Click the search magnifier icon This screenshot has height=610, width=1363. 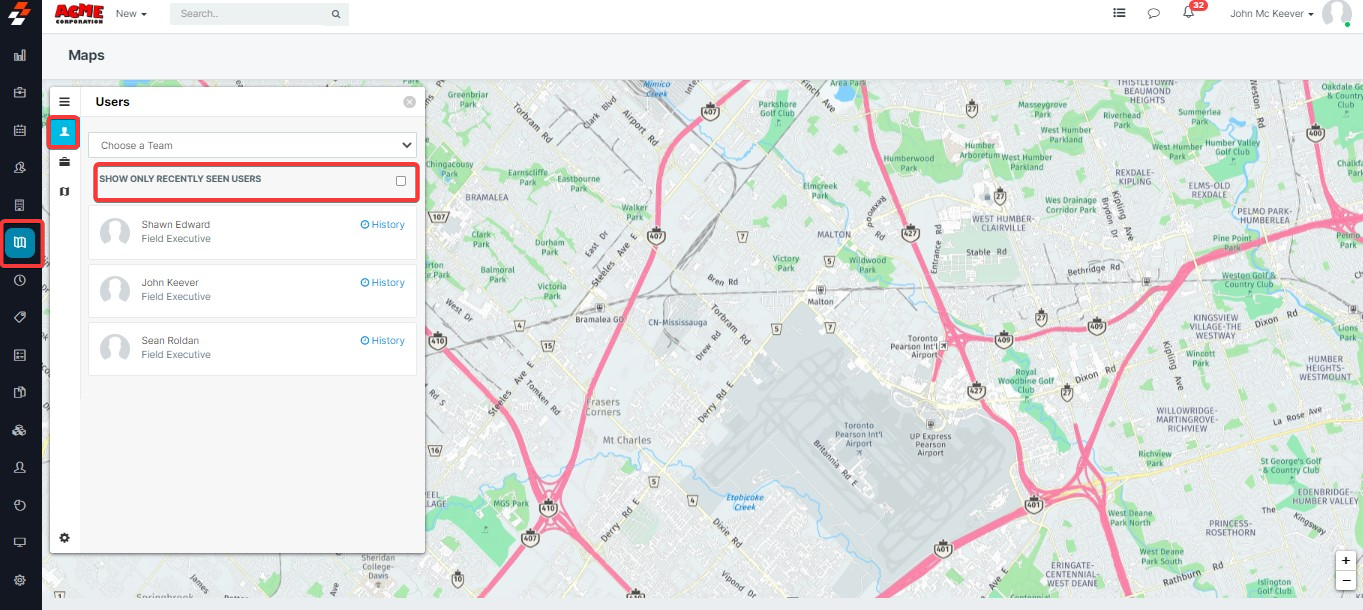pyautogui.click(x=335, y=14)
